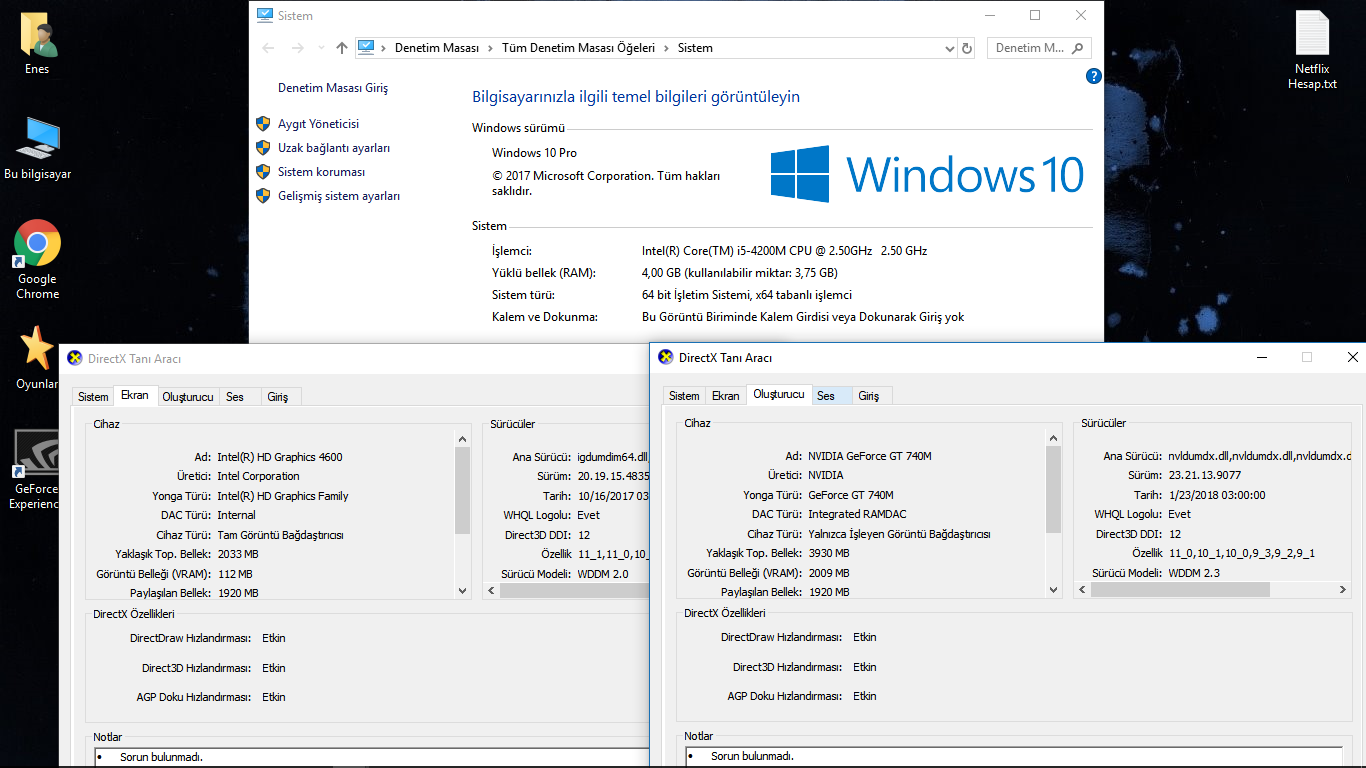1366x768 pixels.
Task: Open Netflix Hesap.txt file icon
Action: [1312, 50]
